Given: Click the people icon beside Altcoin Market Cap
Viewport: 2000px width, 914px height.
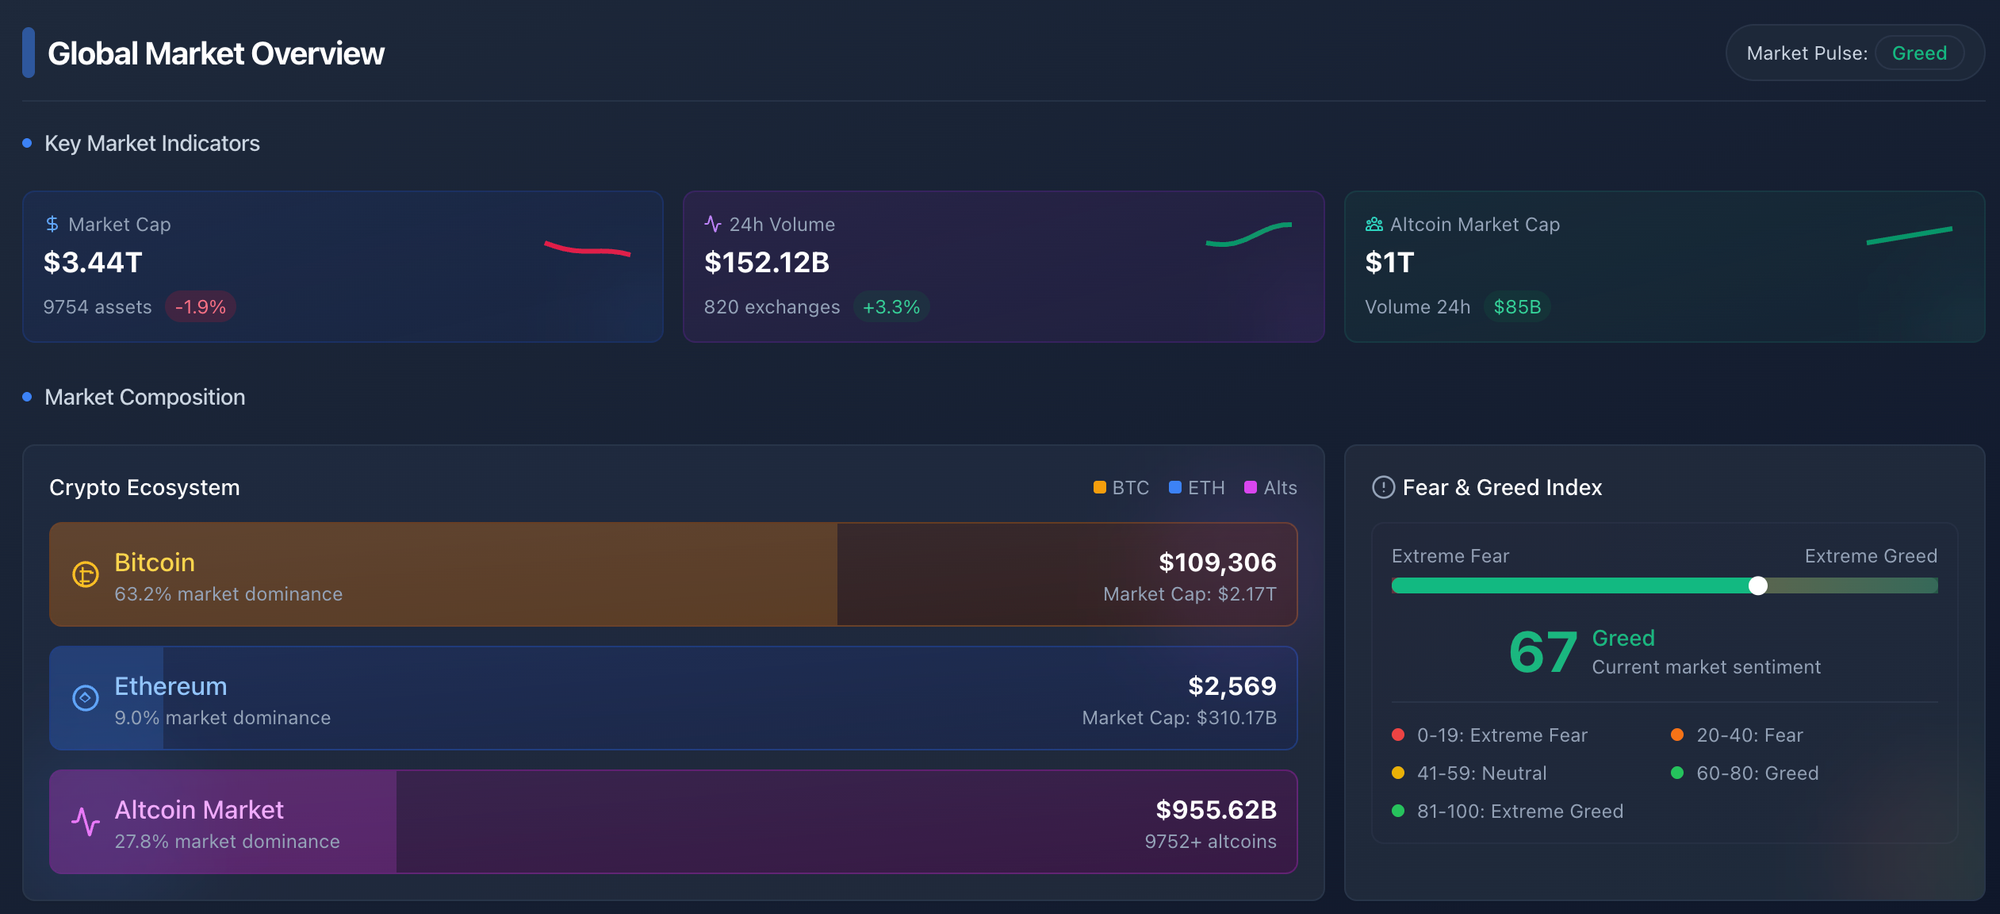Looking at the screenshot, I should [x=1374, y=224].
